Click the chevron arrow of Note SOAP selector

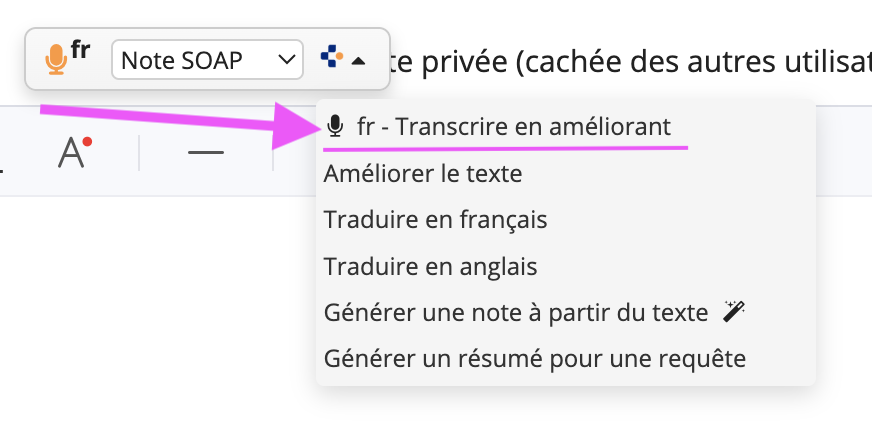point(286,60)
